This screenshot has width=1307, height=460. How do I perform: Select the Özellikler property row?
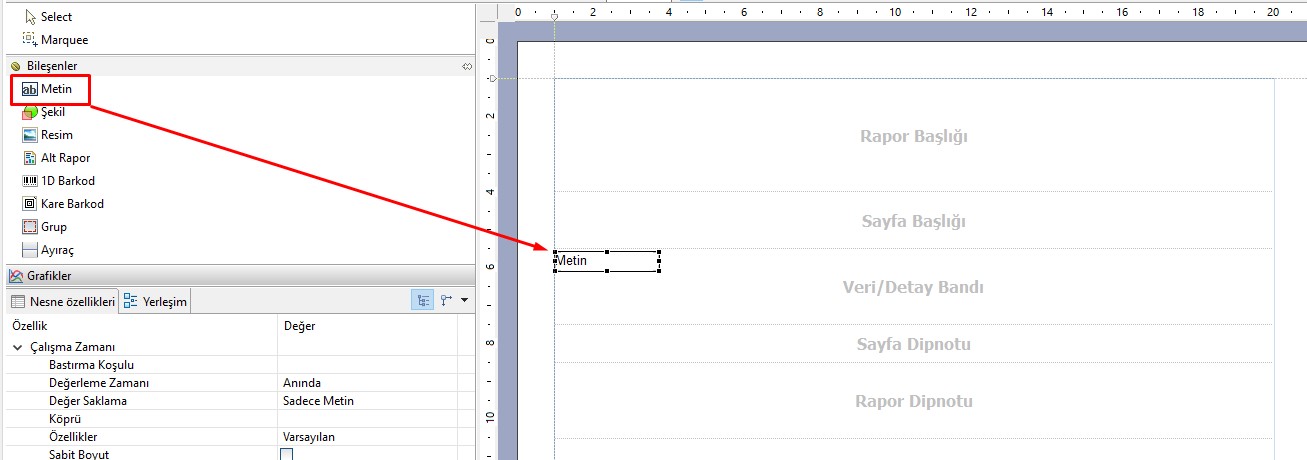[240, 437]
